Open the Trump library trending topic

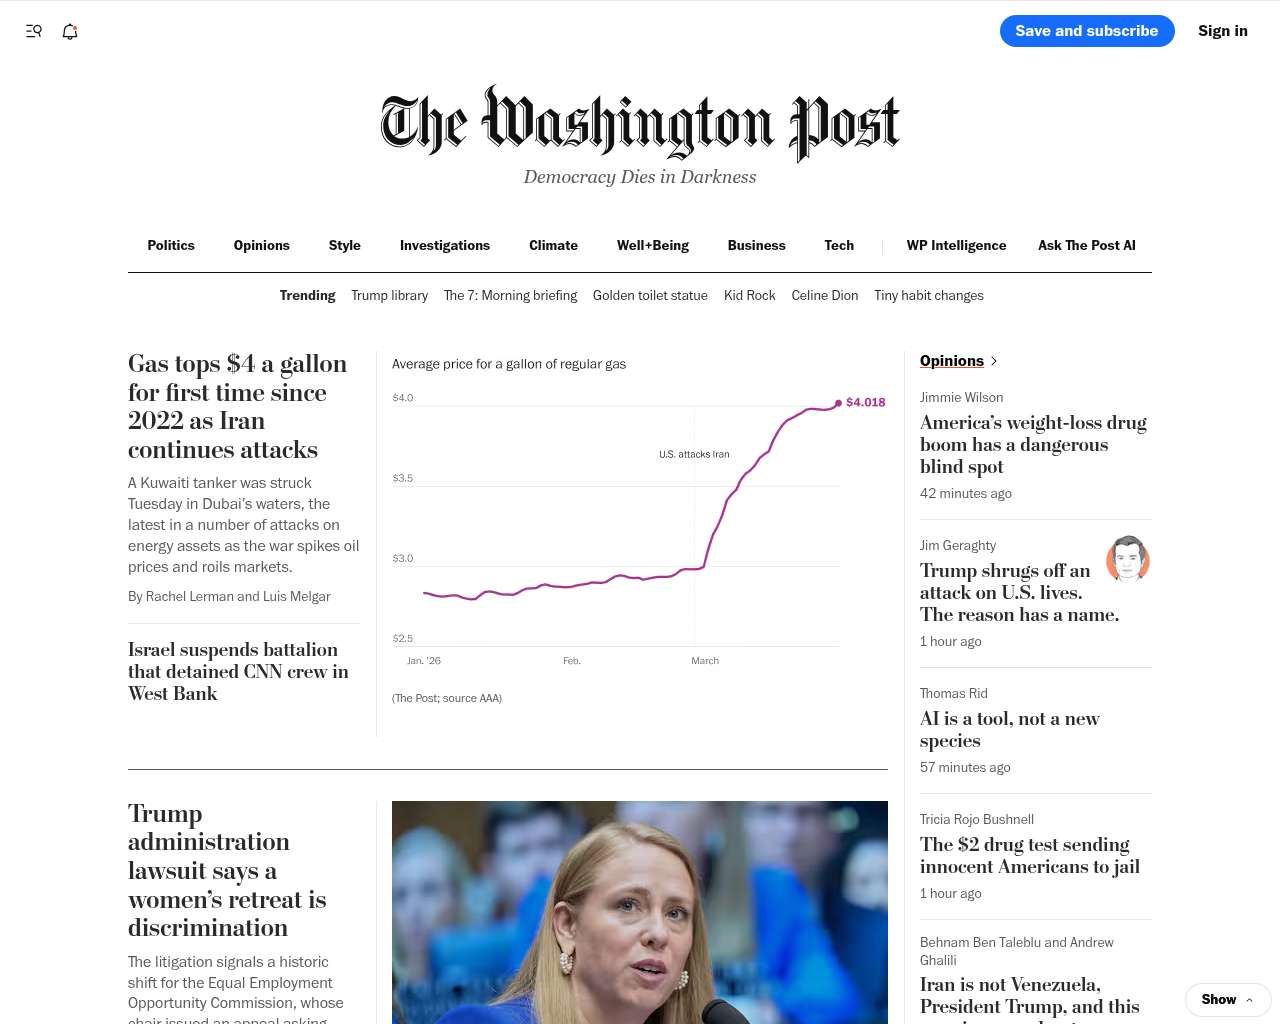389,295
